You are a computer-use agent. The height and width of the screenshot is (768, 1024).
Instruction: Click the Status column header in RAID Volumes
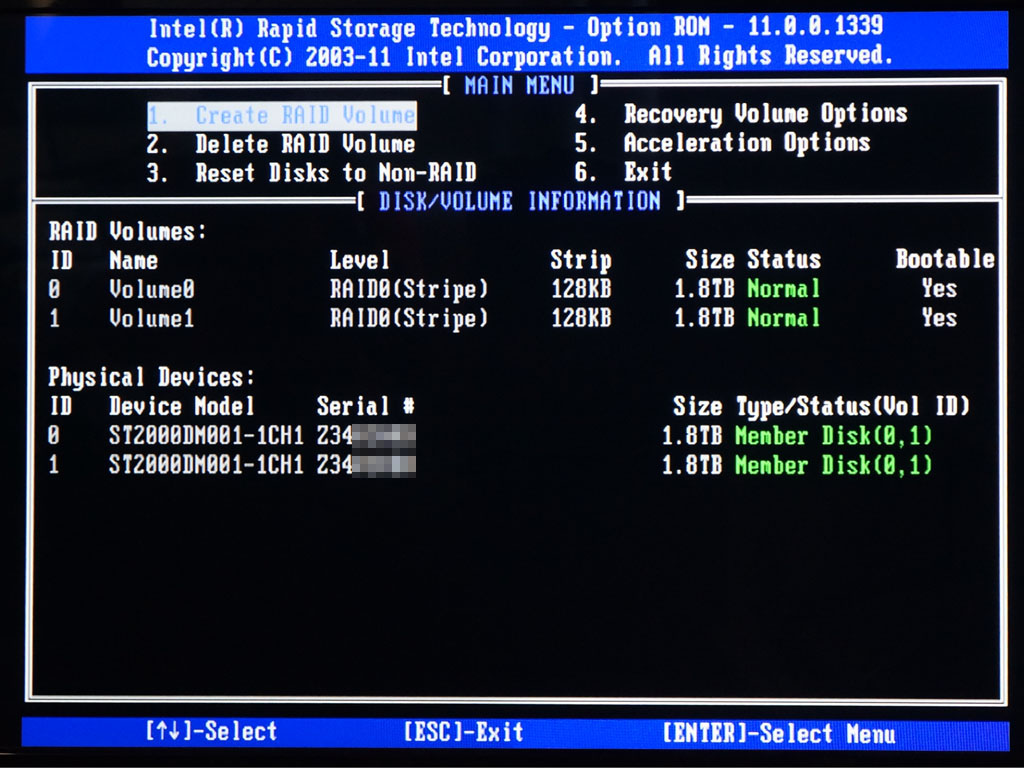click(784, 259)
